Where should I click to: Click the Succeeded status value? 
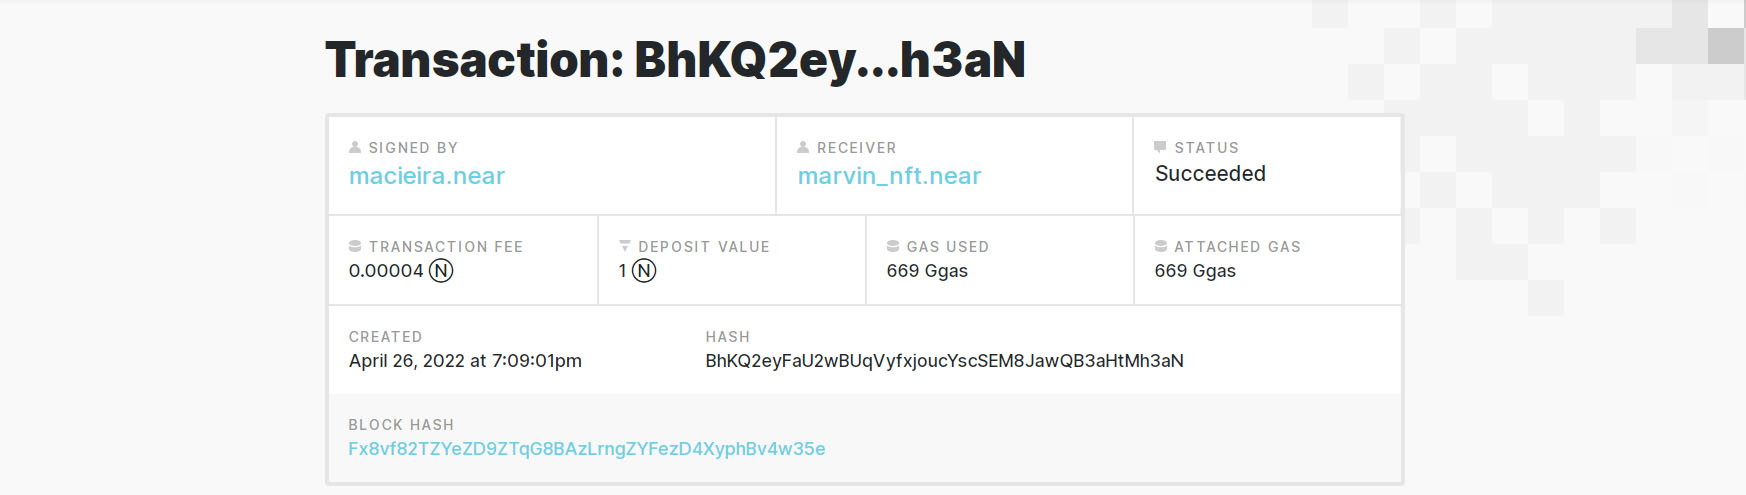pyautogui.click(x=1210, y=174)
